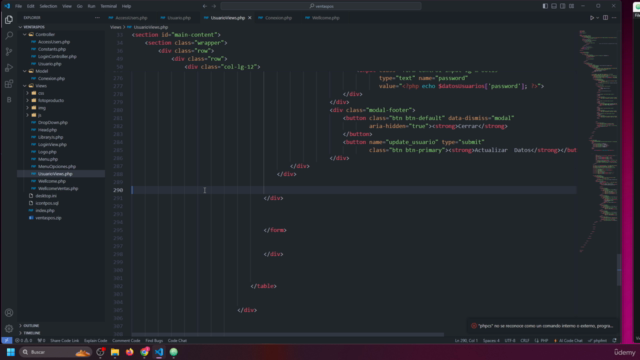Image resolution: width=640 pixels, height=360 pixels.
Task: Open the Explorer view in activity bar
Action: click(9, 19)
